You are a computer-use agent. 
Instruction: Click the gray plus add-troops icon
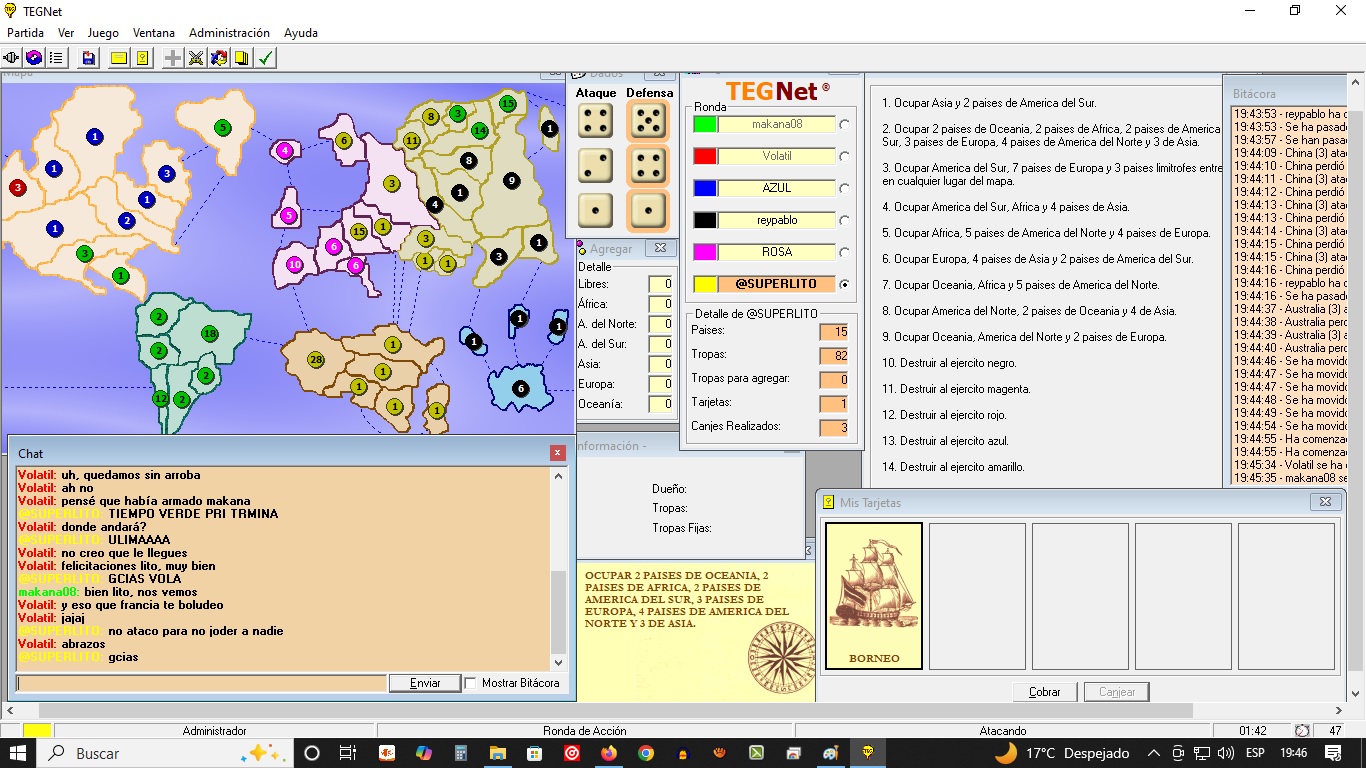(x=173, y=58)
